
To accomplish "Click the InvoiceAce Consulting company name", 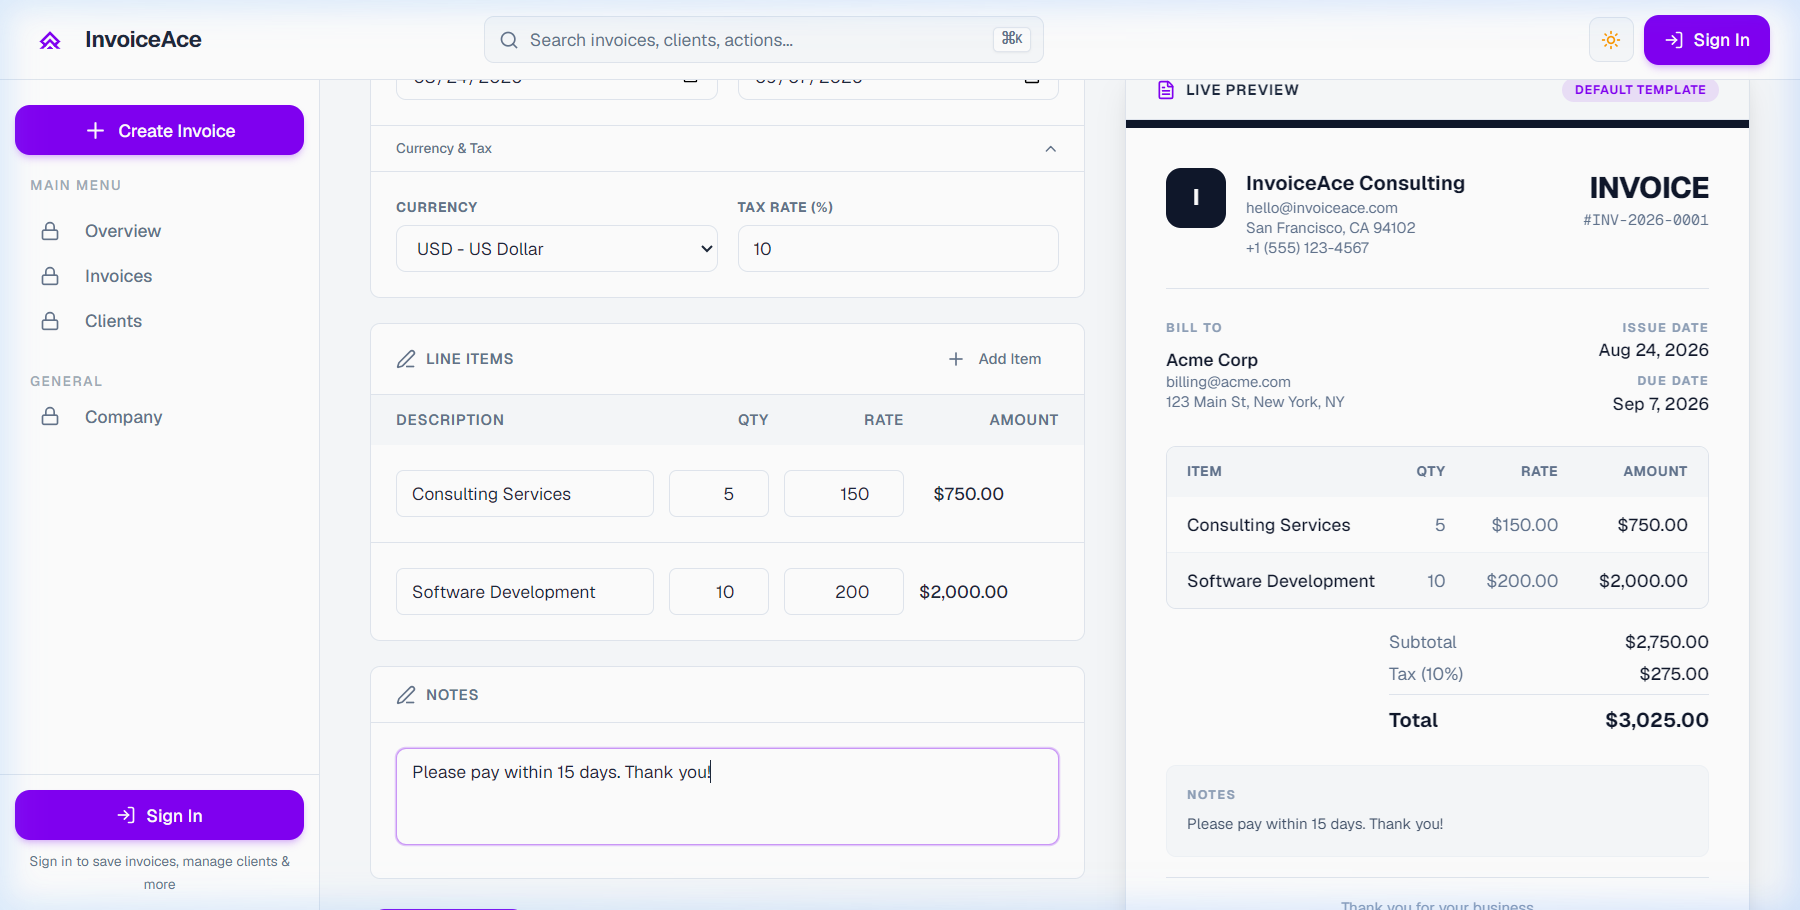I will pyautogui.click(x=1355, y=183).
